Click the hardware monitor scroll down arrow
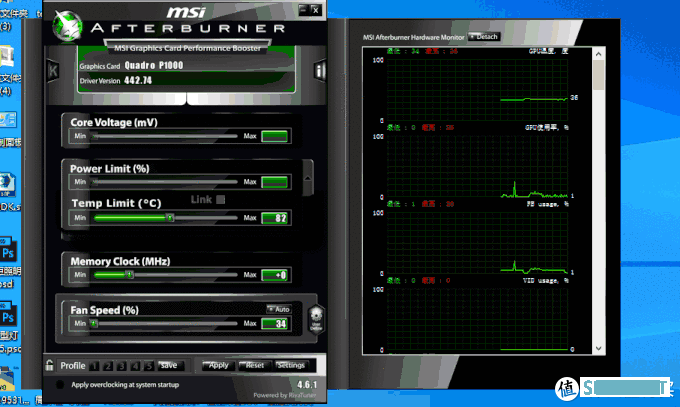The image size is (680, 407). pyautogui.click(x=598, y=348)
